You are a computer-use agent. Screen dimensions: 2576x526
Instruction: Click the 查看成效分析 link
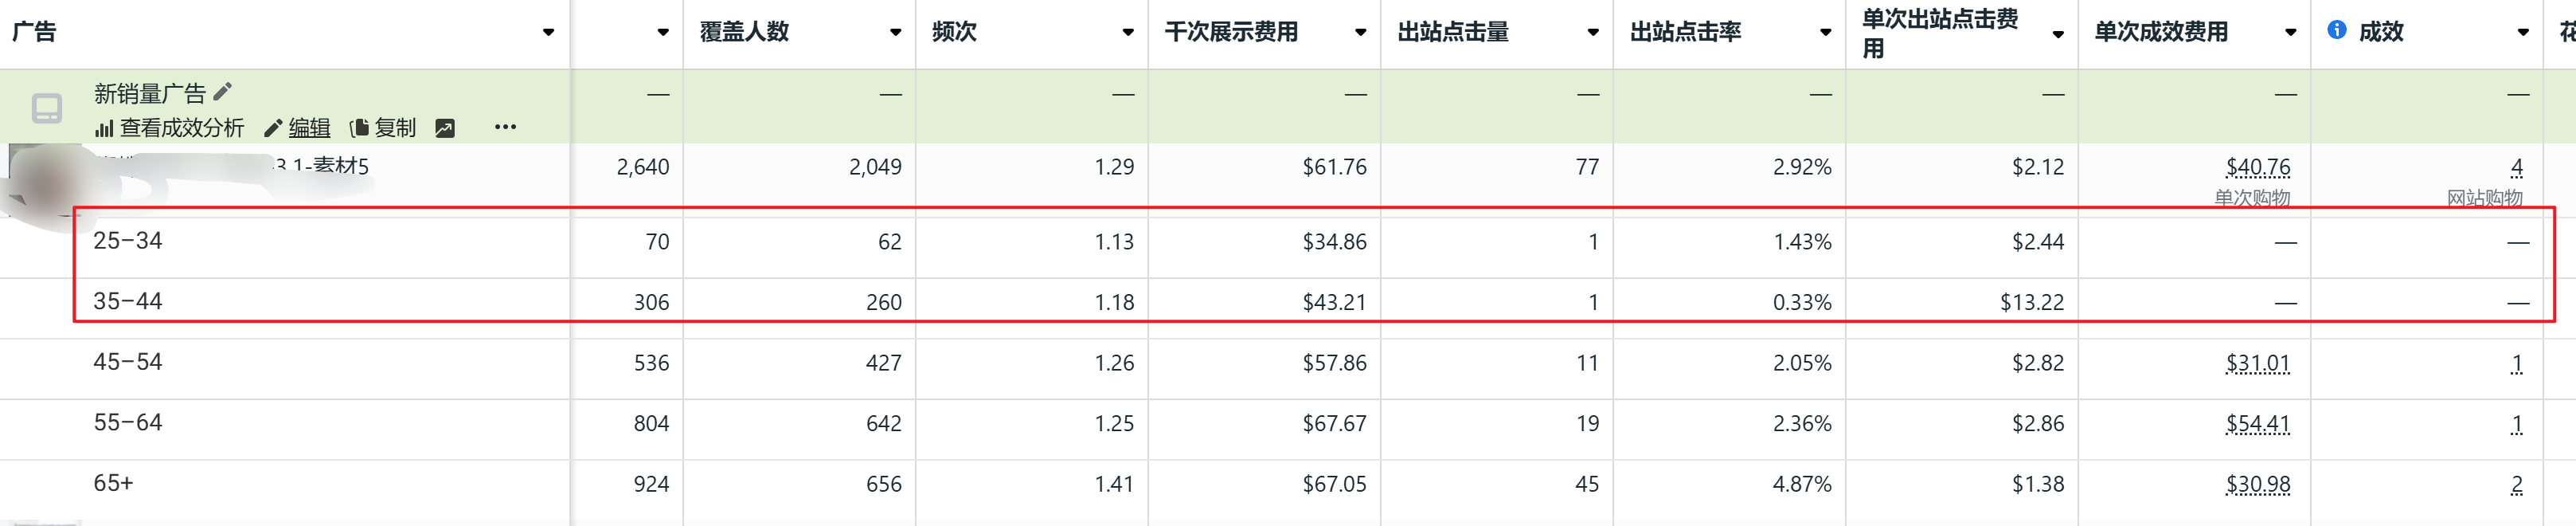point(182,128)
